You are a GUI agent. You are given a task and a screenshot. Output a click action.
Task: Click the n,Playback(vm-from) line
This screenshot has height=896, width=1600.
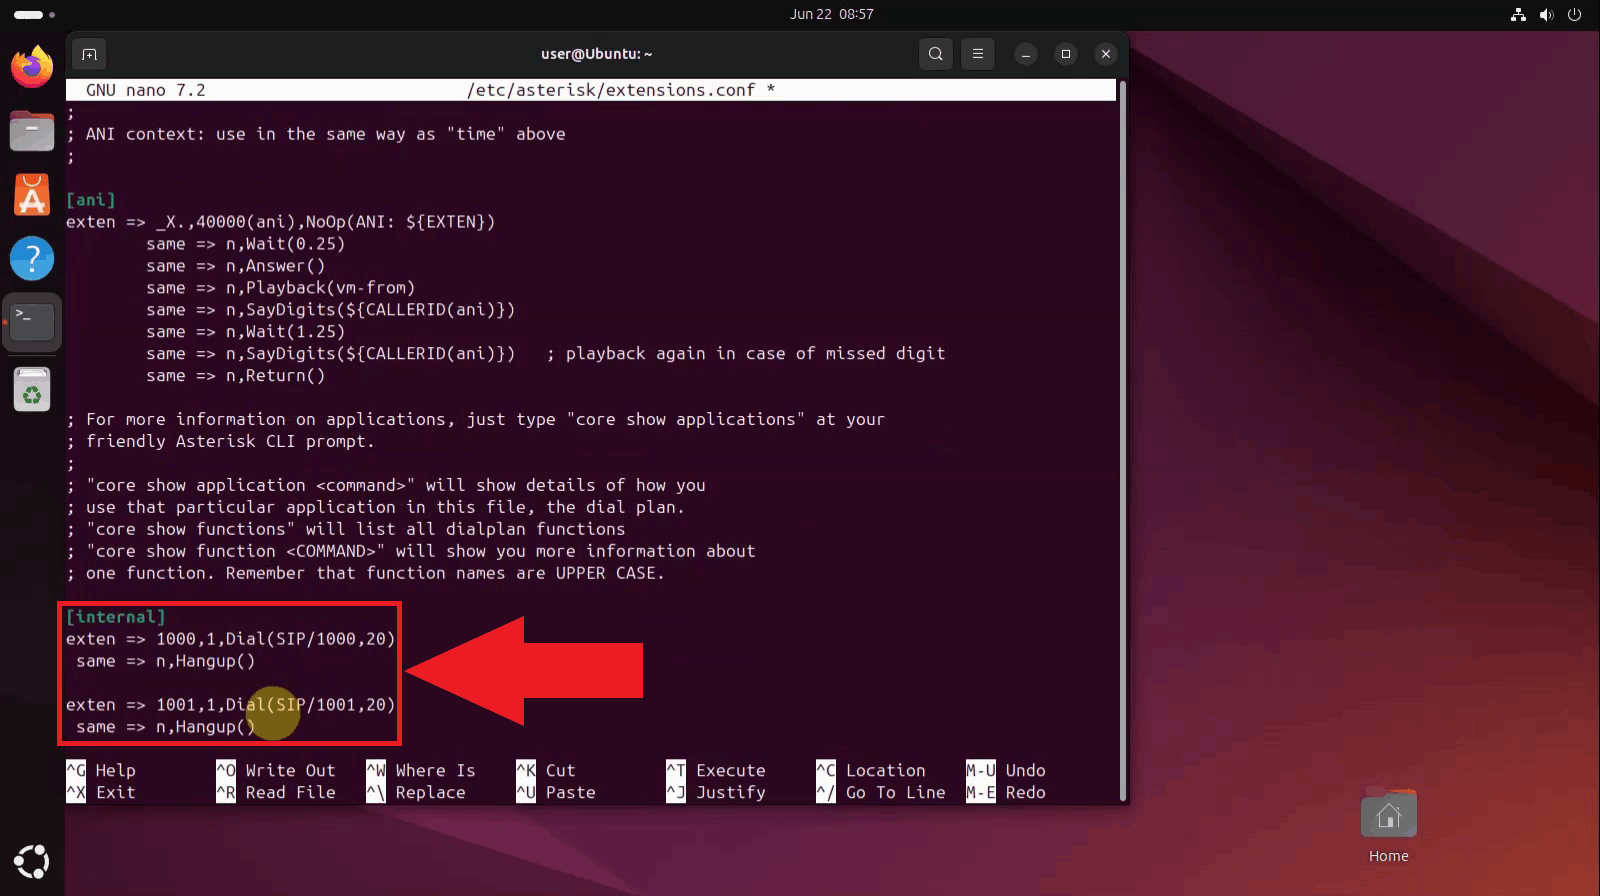(x=280, y=288)
